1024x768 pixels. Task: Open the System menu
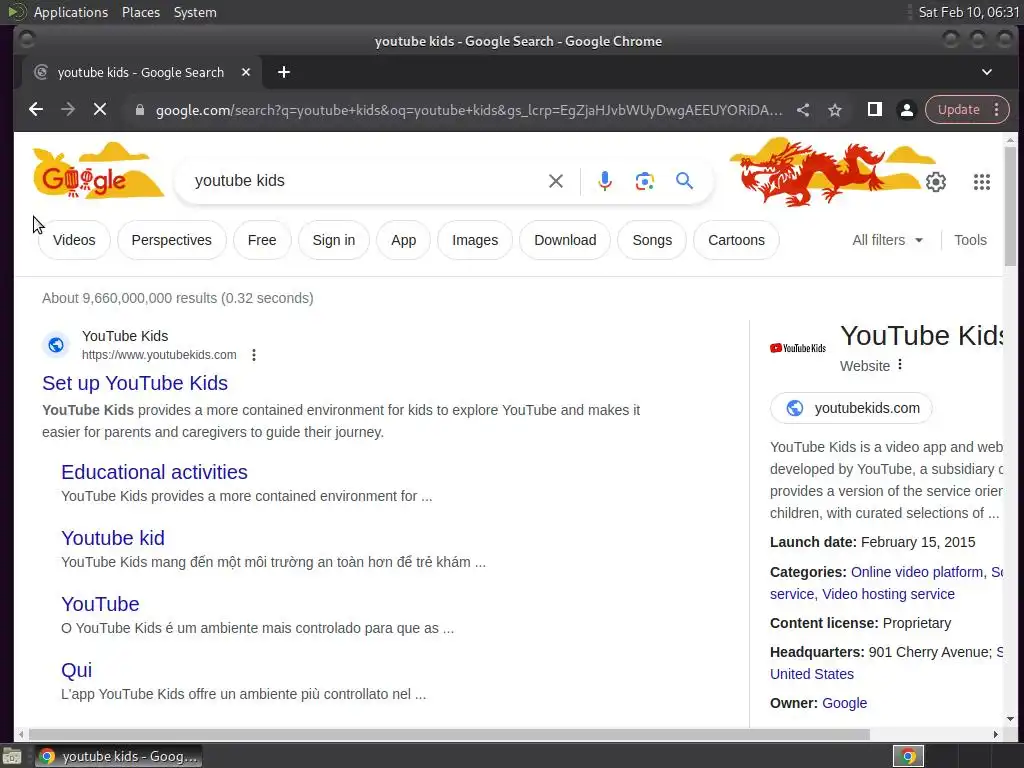(195, 12)
